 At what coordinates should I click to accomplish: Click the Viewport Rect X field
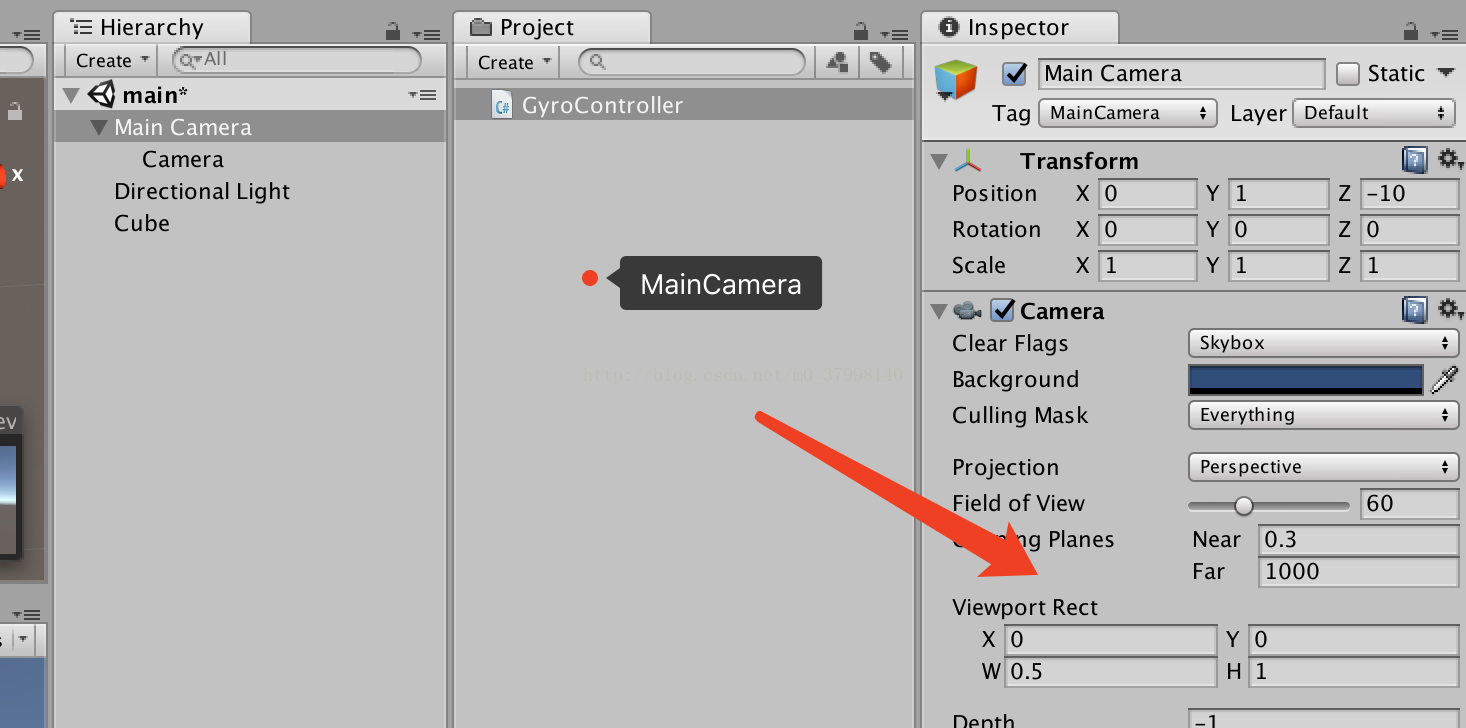click(1110, 640)
